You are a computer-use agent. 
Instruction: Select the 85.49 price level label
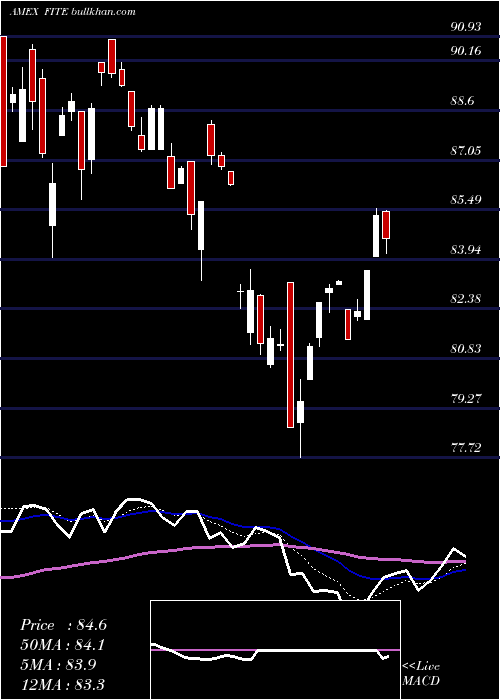coord(466,200)
